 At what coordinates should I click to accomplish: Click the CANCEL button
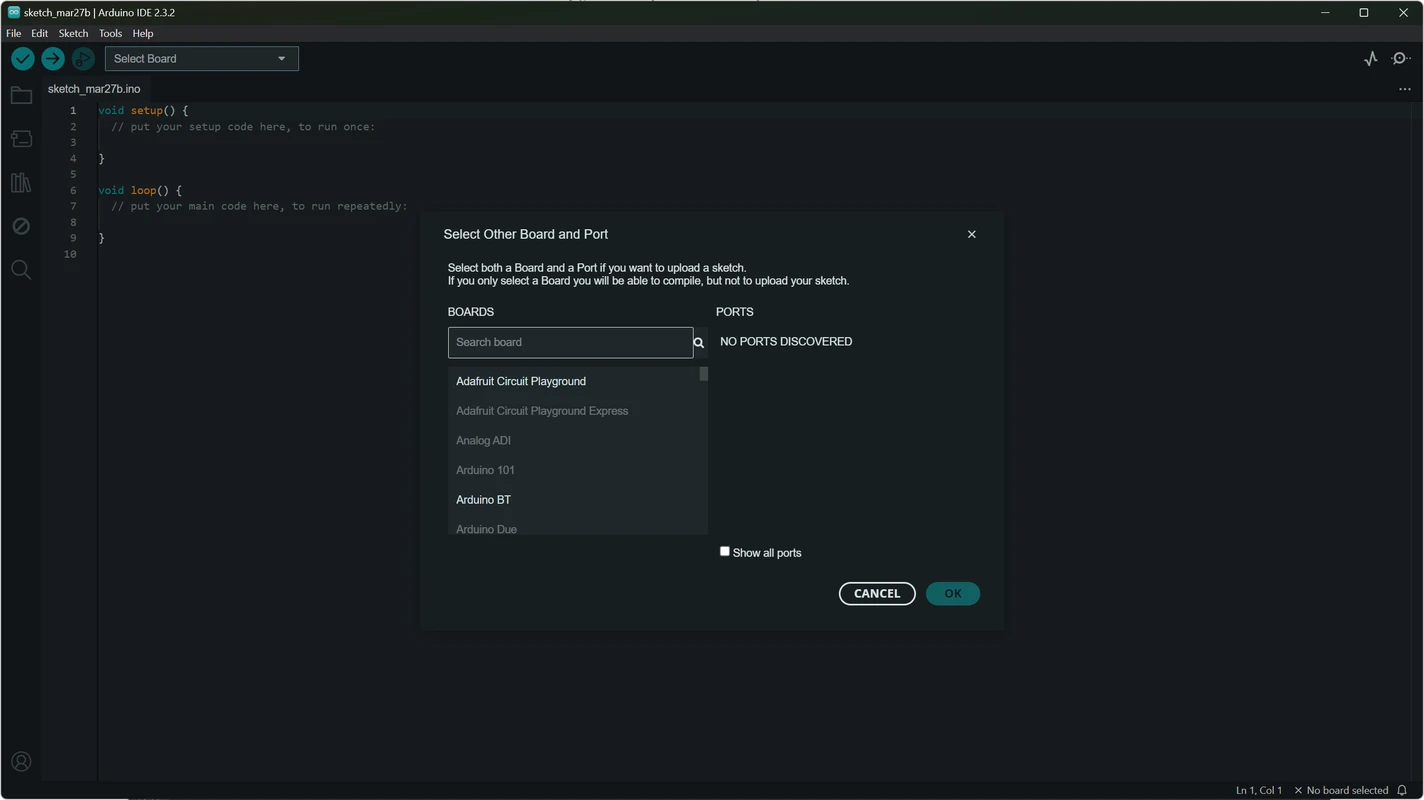[877, 594]
